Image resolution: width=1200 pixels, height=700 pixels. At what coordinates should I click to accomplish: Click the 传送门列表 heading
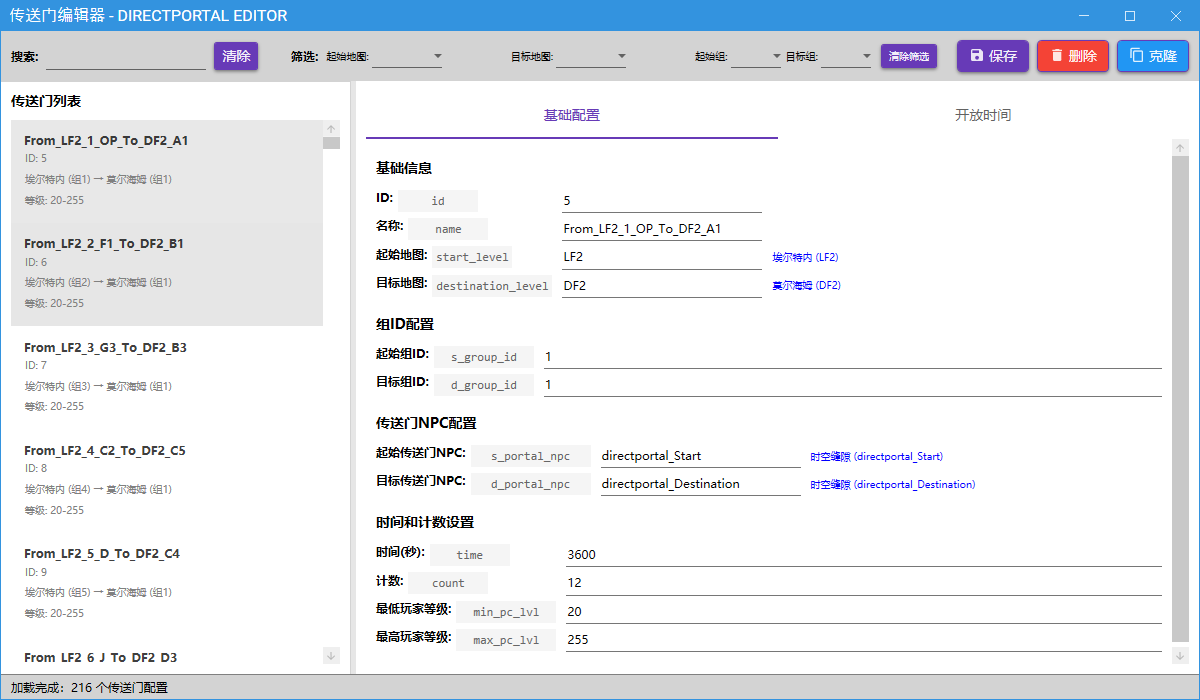coord(46,102)
